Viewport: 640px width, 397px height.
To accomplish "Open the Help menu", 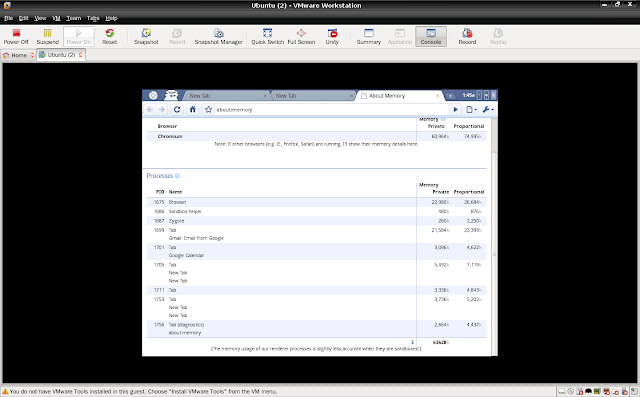I will tap(111, 18).
